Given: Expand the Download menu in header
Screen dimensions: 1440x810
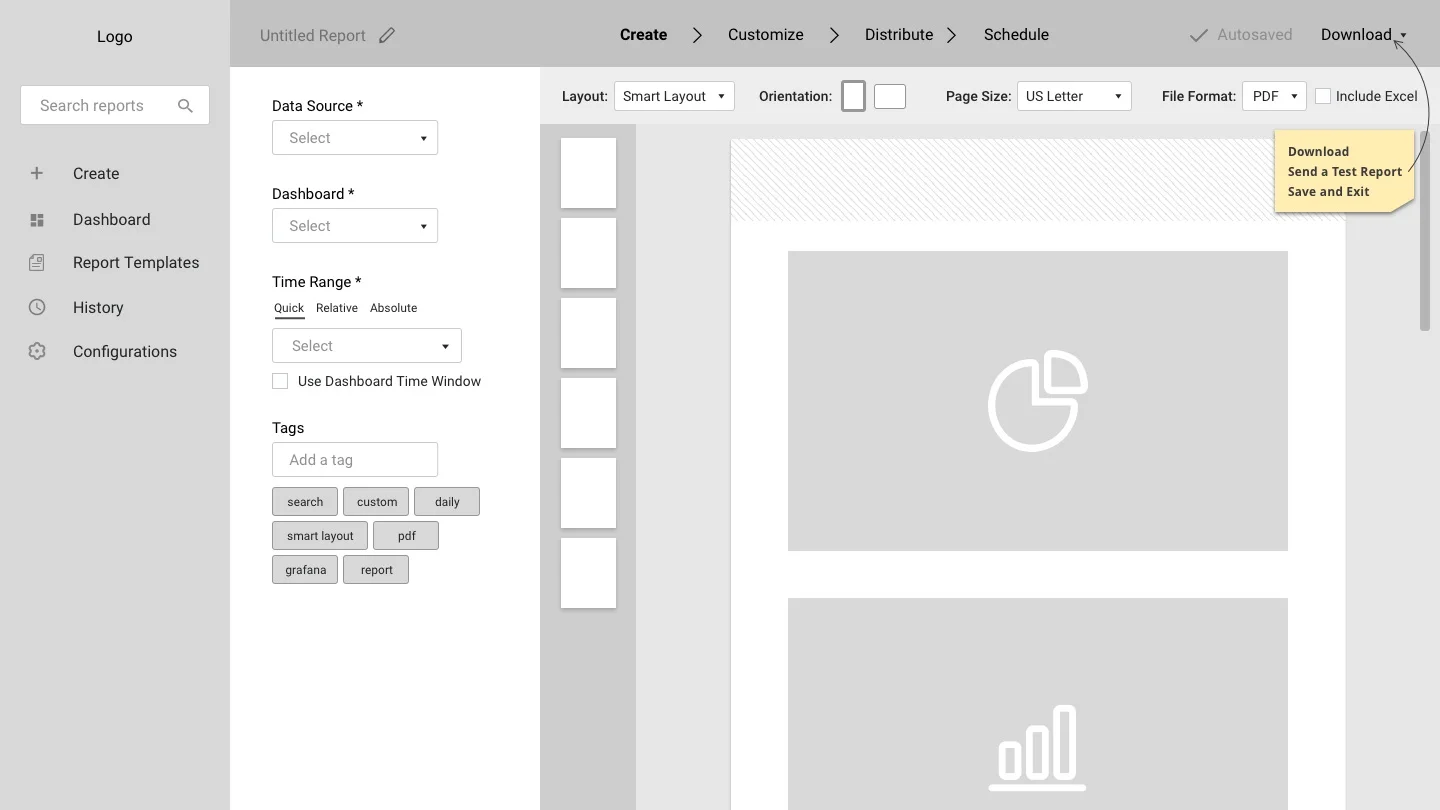Looking at the screenshot, I should (x=1364, y=35).
